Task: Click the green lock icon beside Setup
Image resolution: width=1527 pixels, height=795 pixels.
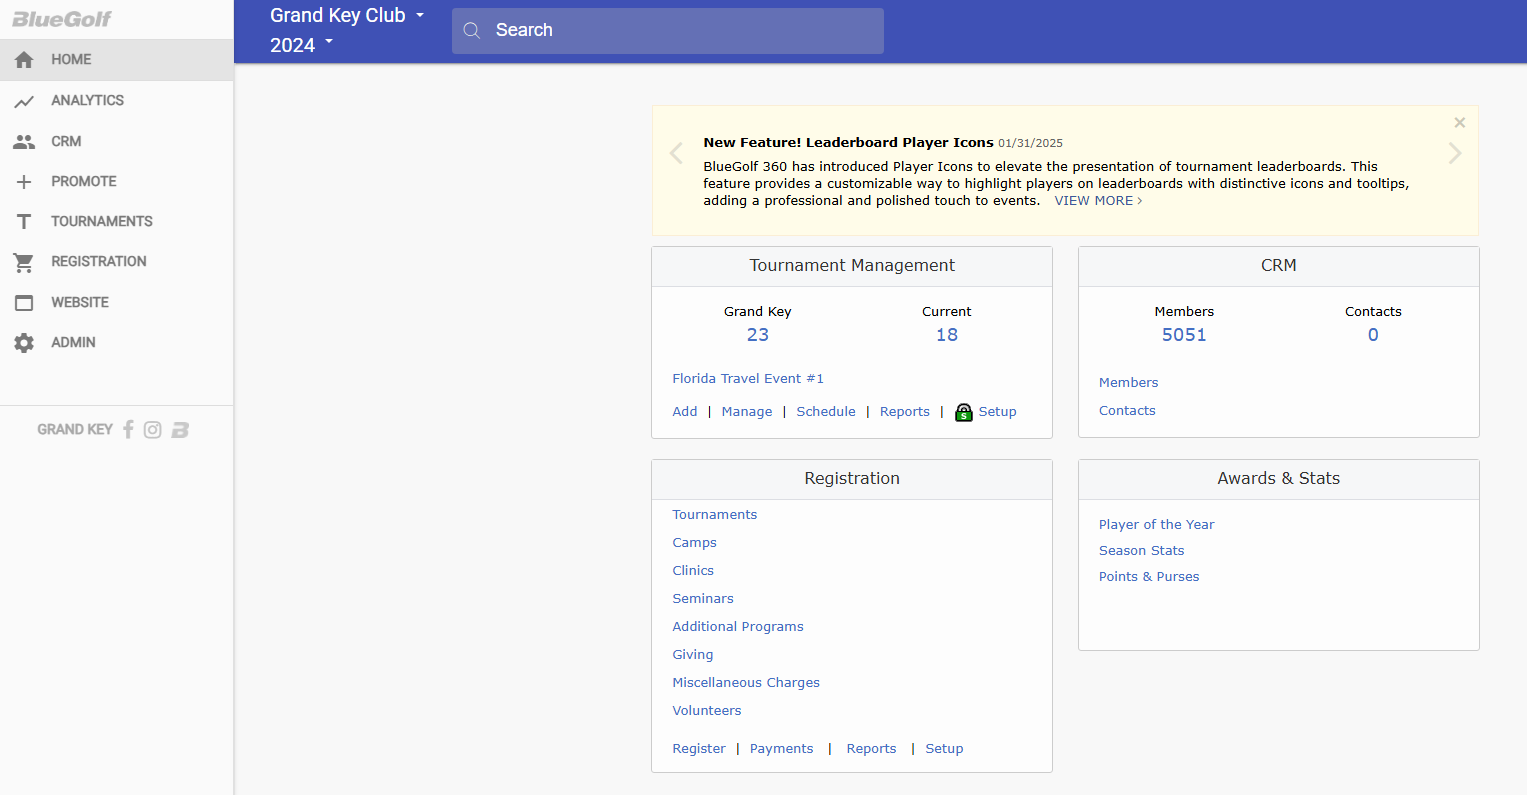Action: [x=964, y=412]
